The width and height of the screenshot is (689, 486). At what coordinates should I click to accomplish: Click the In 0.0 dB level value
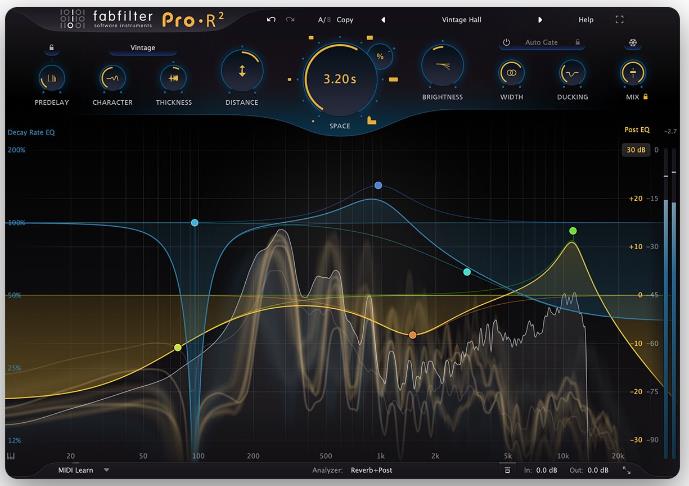click(546, 470)
